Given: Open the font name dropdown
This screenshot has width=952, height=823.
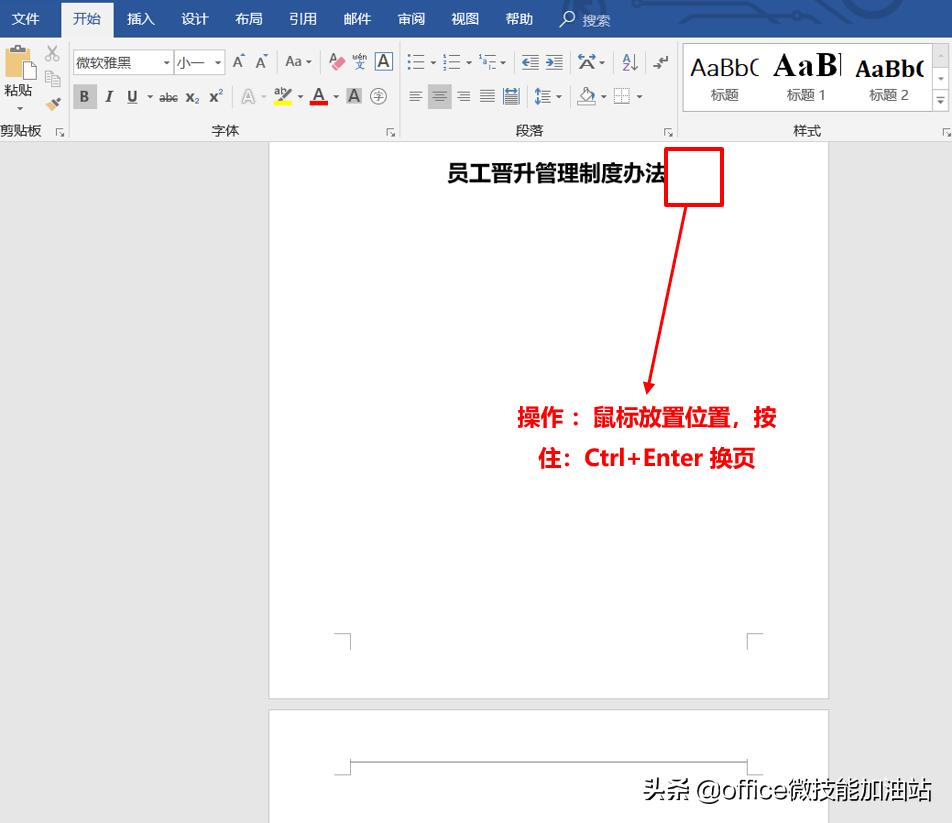Looking at the screenshot, I should pos(166,62).
